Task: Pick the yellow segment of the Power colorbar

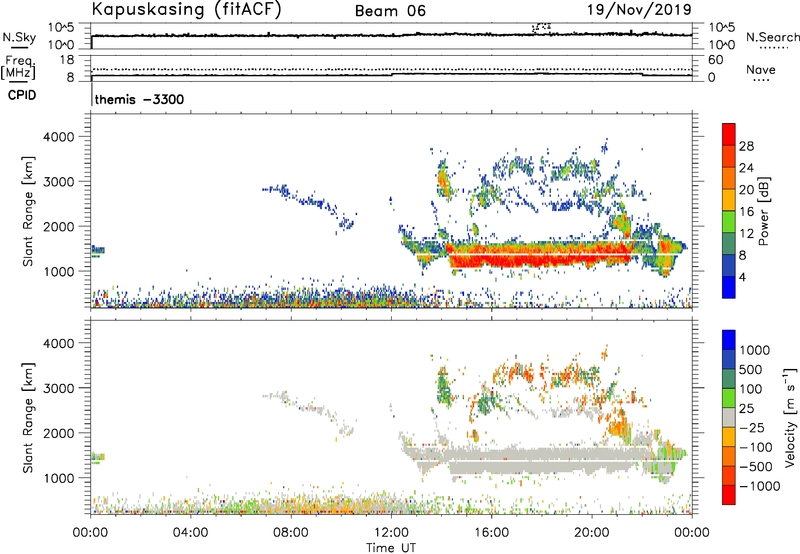Action: (729, 200)
